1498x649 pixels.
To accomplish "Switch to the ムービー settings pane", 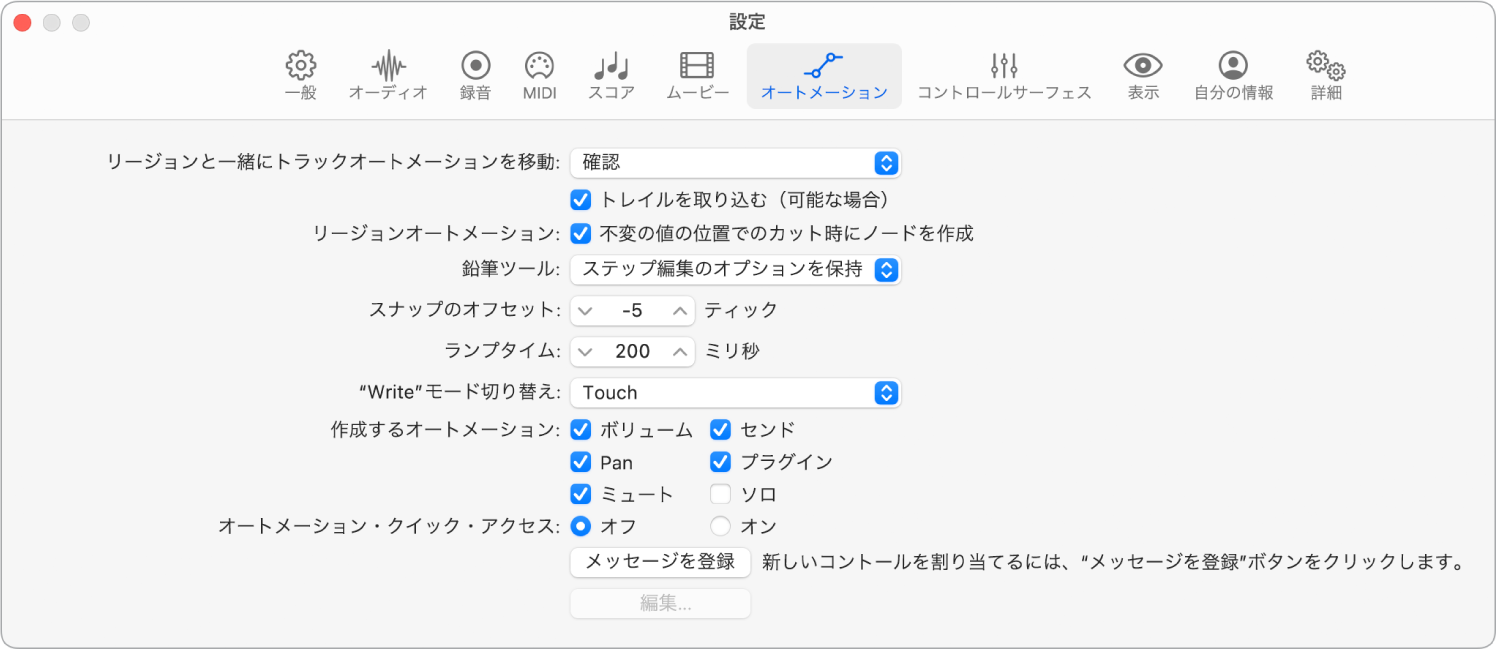I will pyautogui.click(x=695, y=75).
